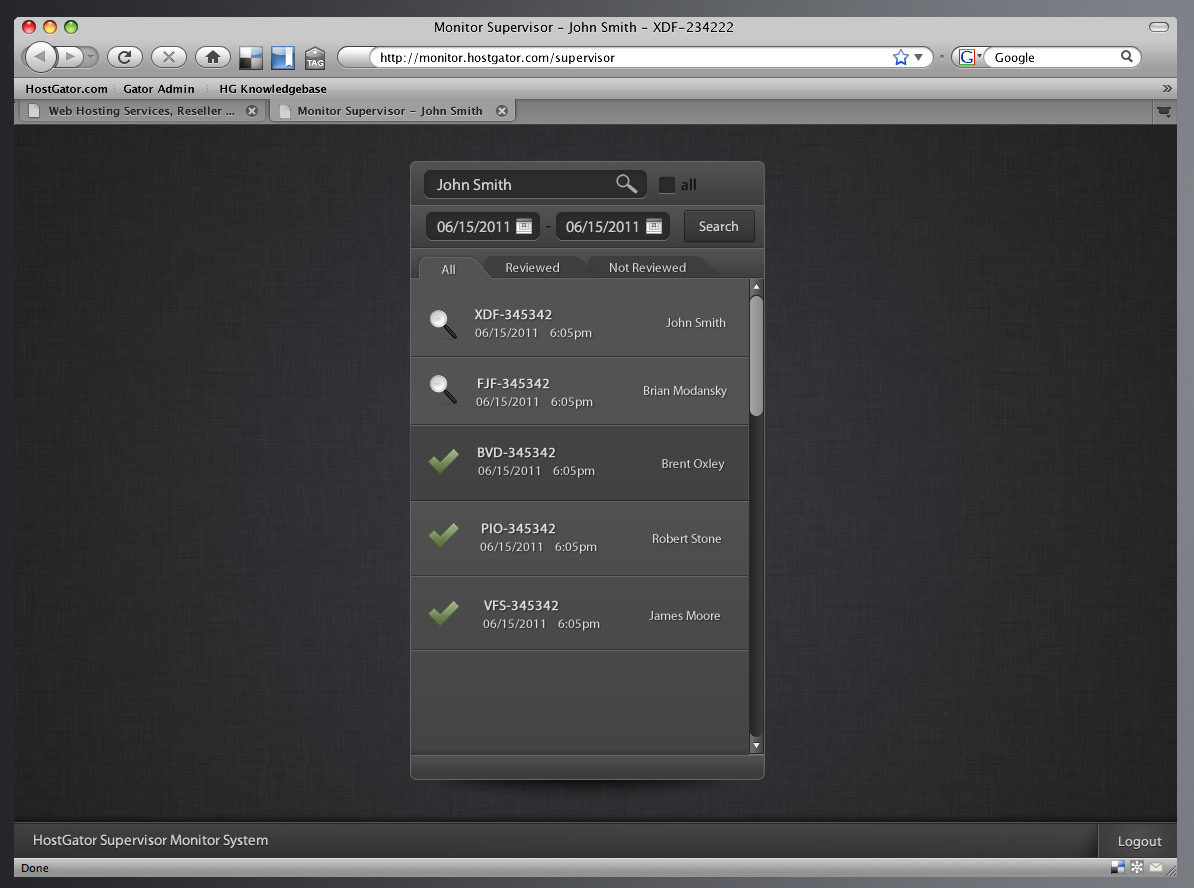Image resolution: width=1194 pixels, height=888 pixels.
Task: Click the TAG toolbar icon
Action: 314,59
